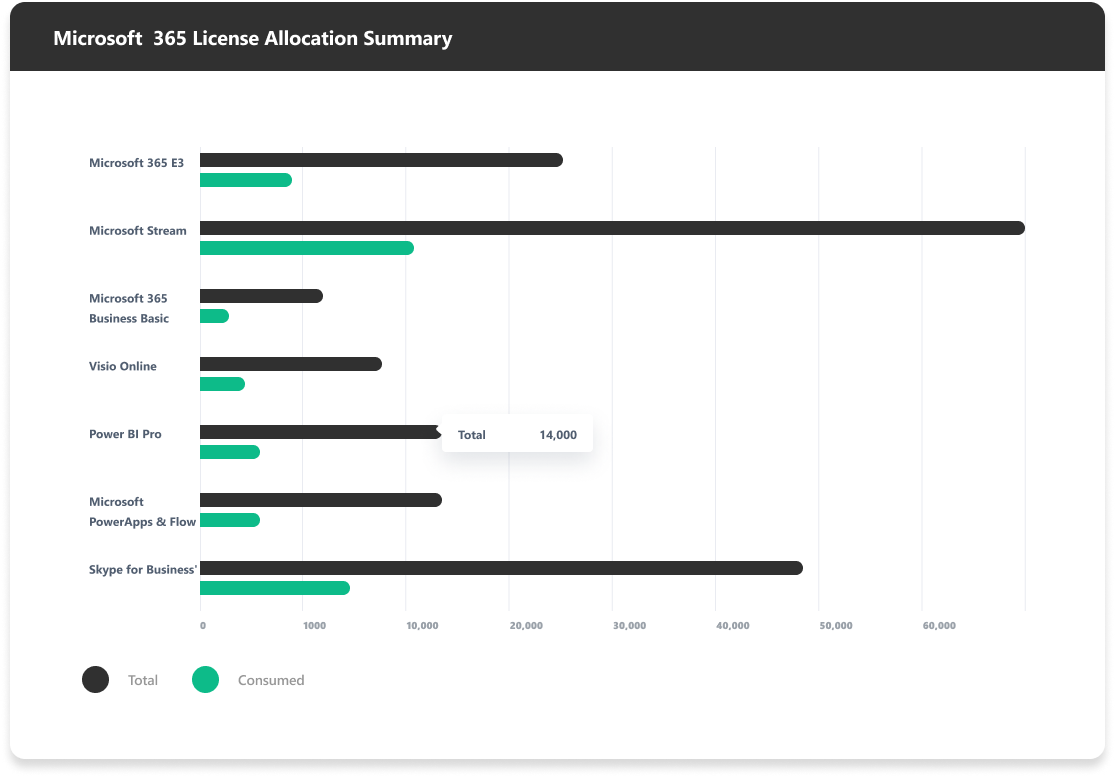Click the Skype for Business total bar

point(501,568)
